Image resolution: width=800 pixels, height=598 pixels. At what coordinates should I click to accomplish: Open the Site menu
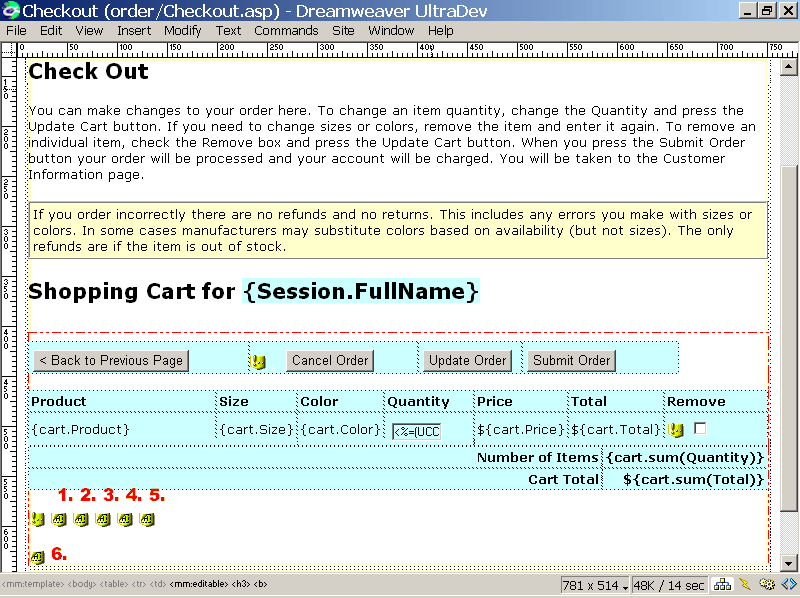coord(343,30)
